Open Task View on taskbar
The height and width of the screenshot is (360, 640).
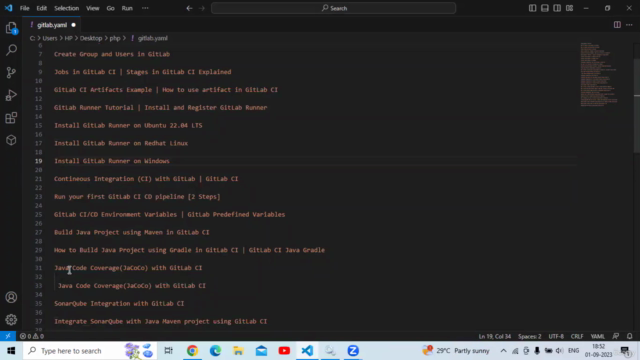coord(169,351)
